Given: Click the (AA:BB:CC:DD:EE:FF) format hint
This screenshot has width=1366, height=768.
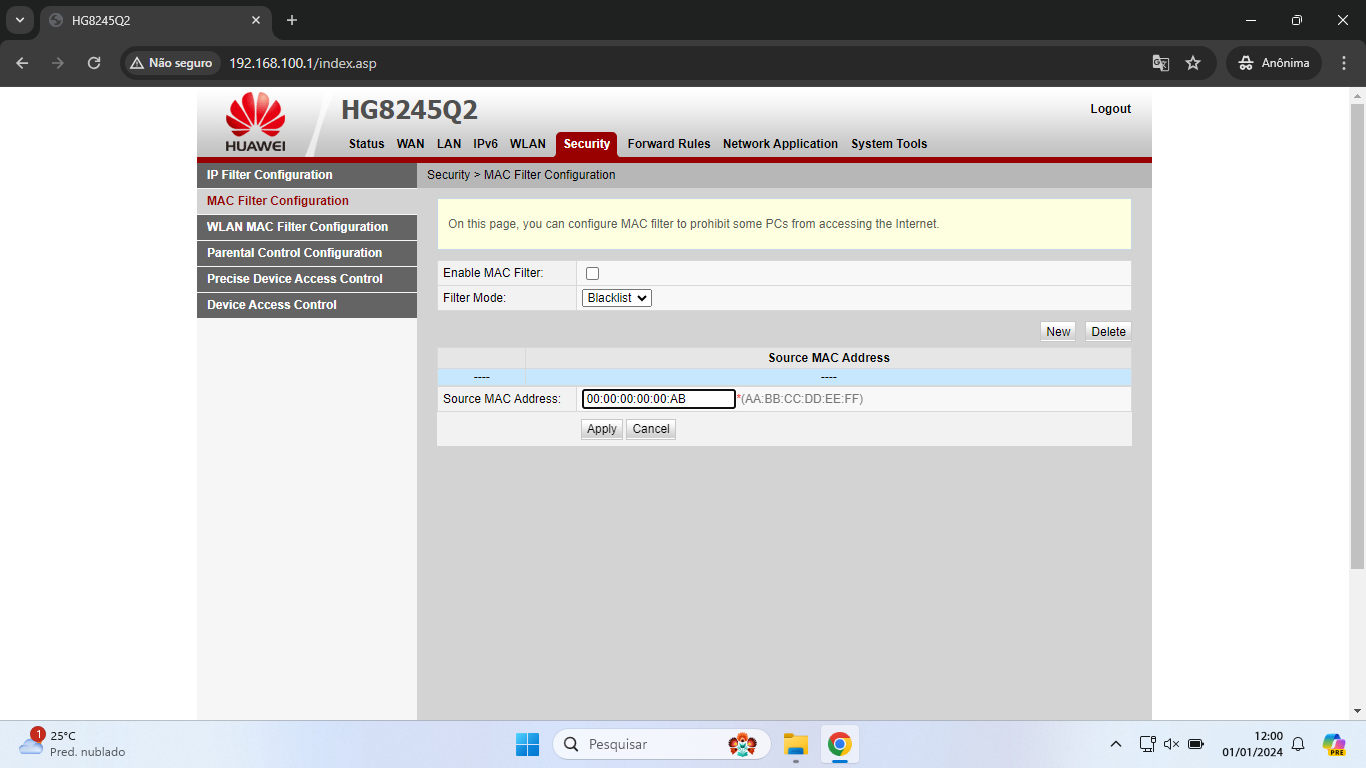Looking at the screenshot, I should tap(802, 399).
